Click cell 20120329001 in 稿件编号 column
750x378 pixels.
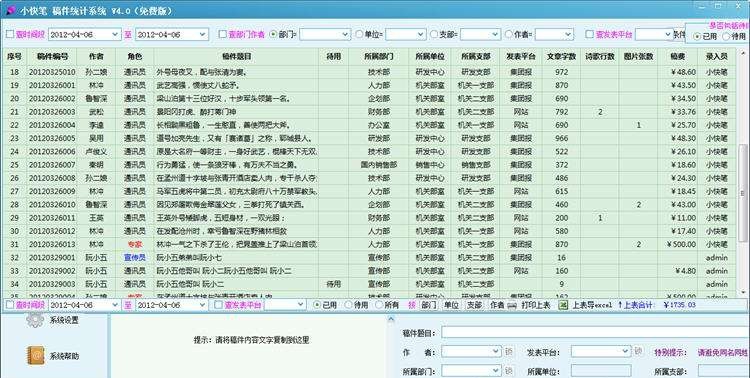click(x=52, y=257)
